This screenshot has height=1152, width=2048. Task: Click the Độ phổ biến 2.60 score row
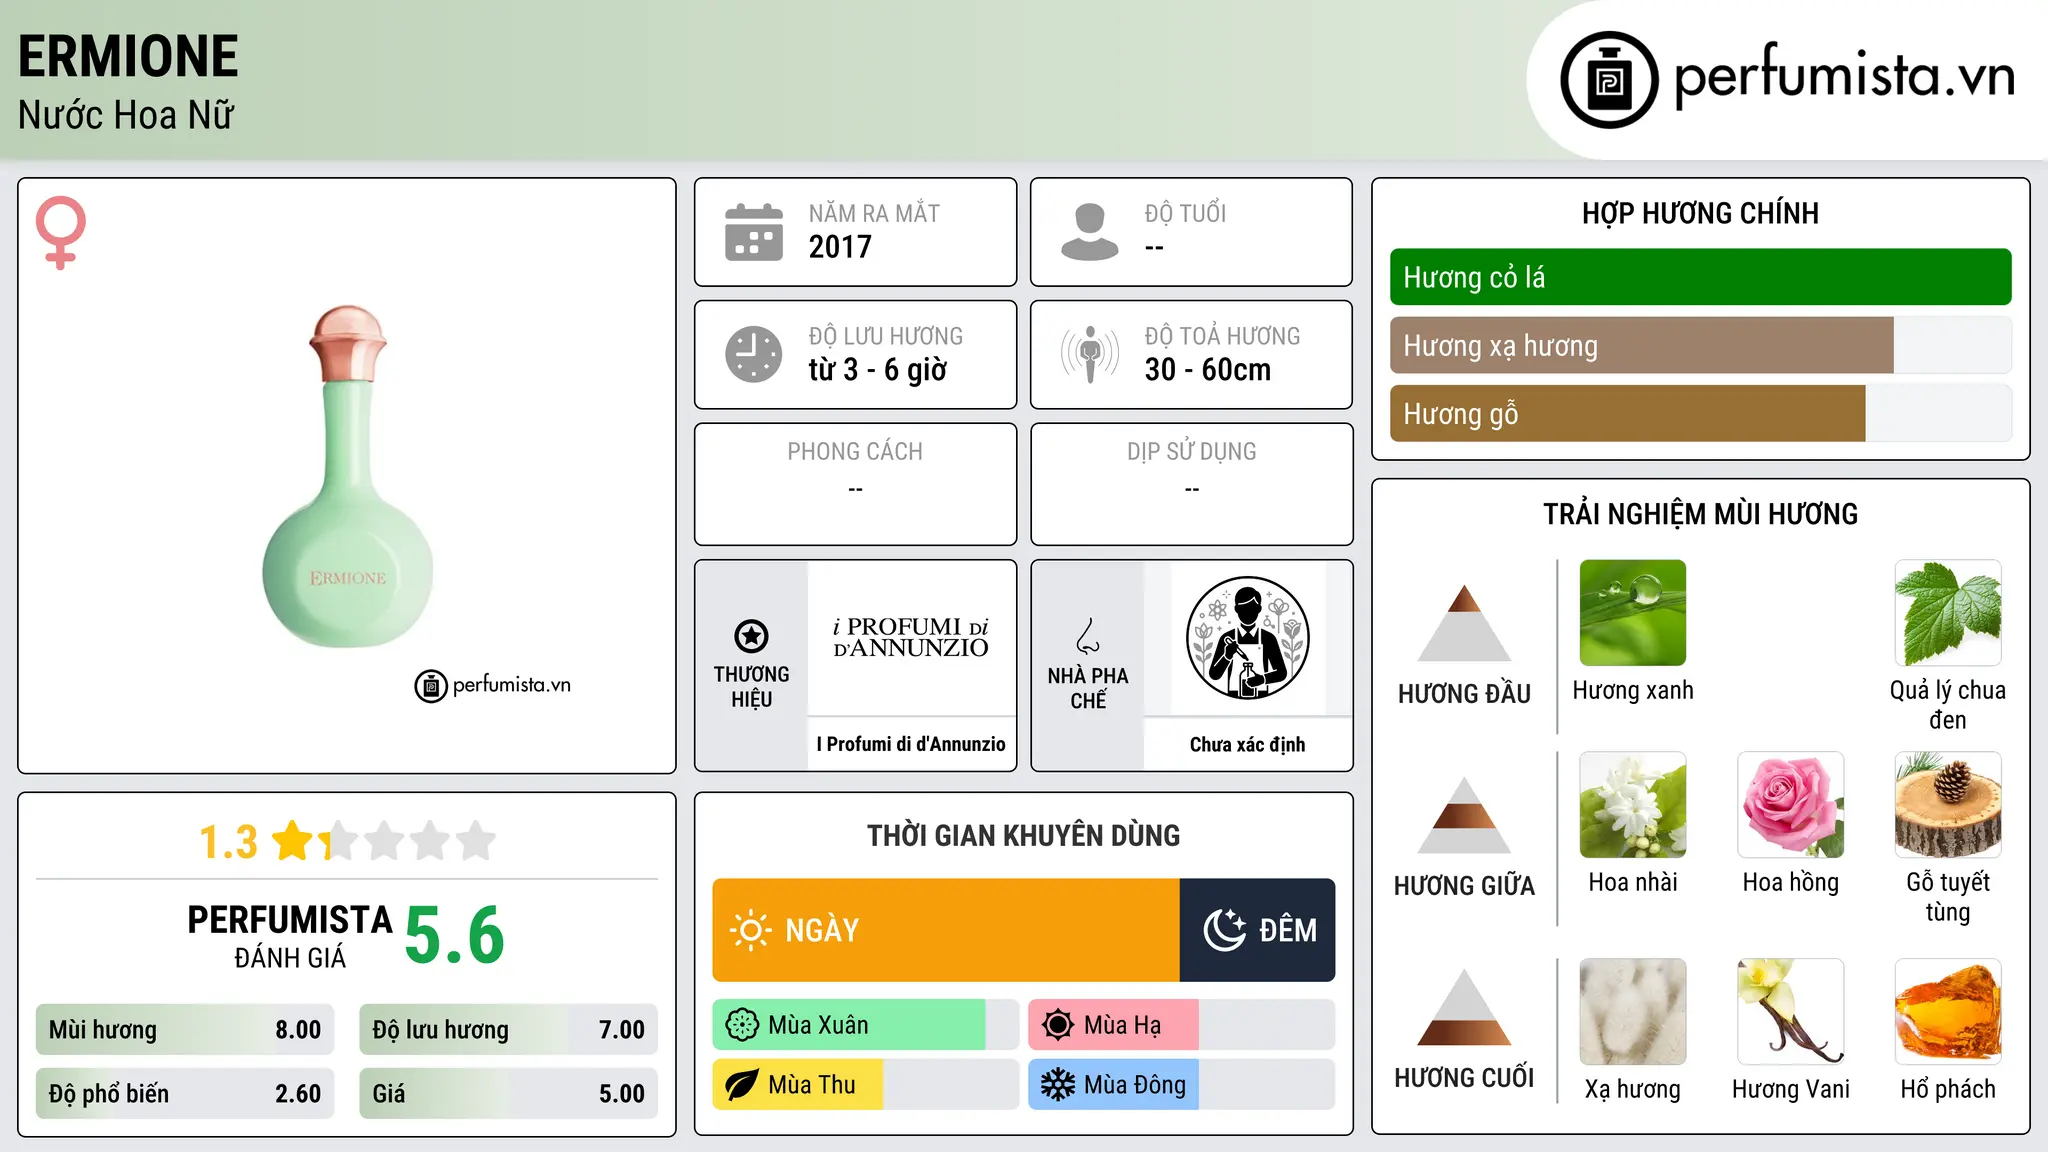click(x=185, y=1093)
